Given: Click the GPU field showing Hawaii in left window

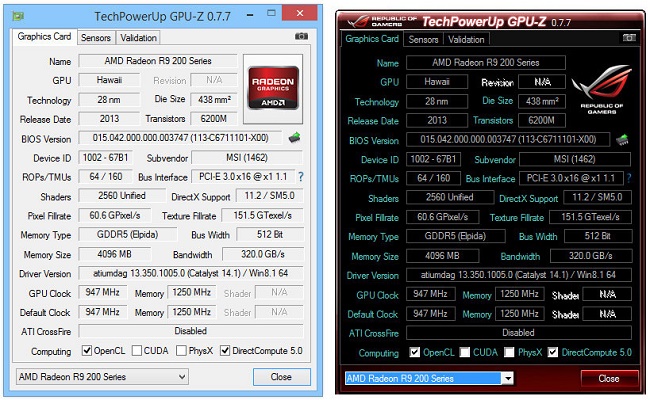Looking at the screenshot, I should click(109, 80).
